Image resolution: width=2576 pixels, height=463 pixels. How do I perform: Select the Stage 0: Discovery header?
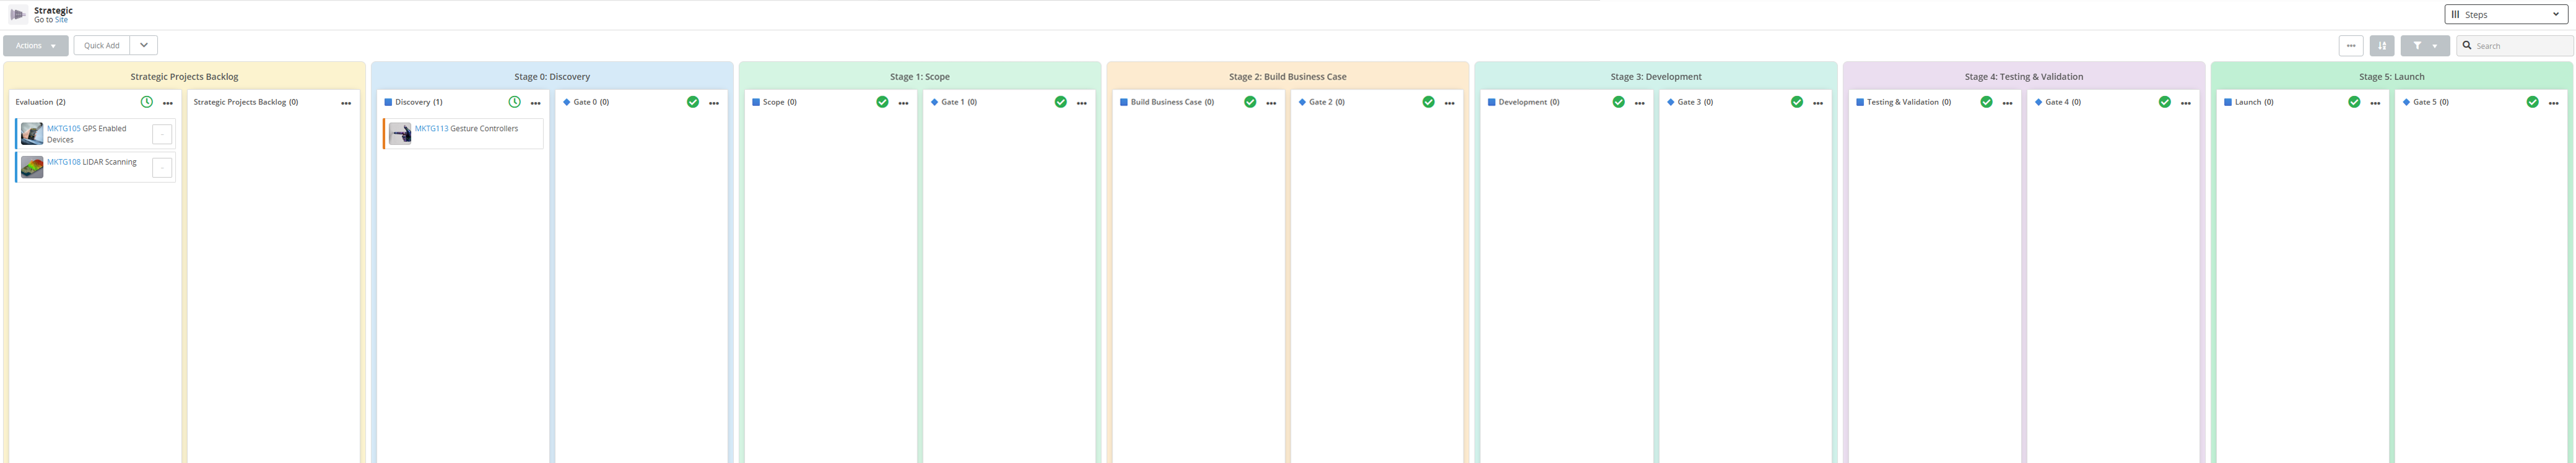(x=552, y=77)
